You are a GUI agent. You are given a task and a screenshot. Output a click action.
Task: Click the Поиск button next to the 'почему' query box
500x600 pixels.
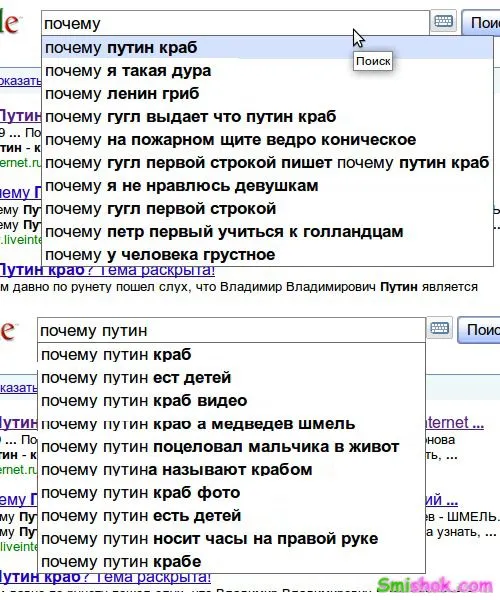[481, 23]
